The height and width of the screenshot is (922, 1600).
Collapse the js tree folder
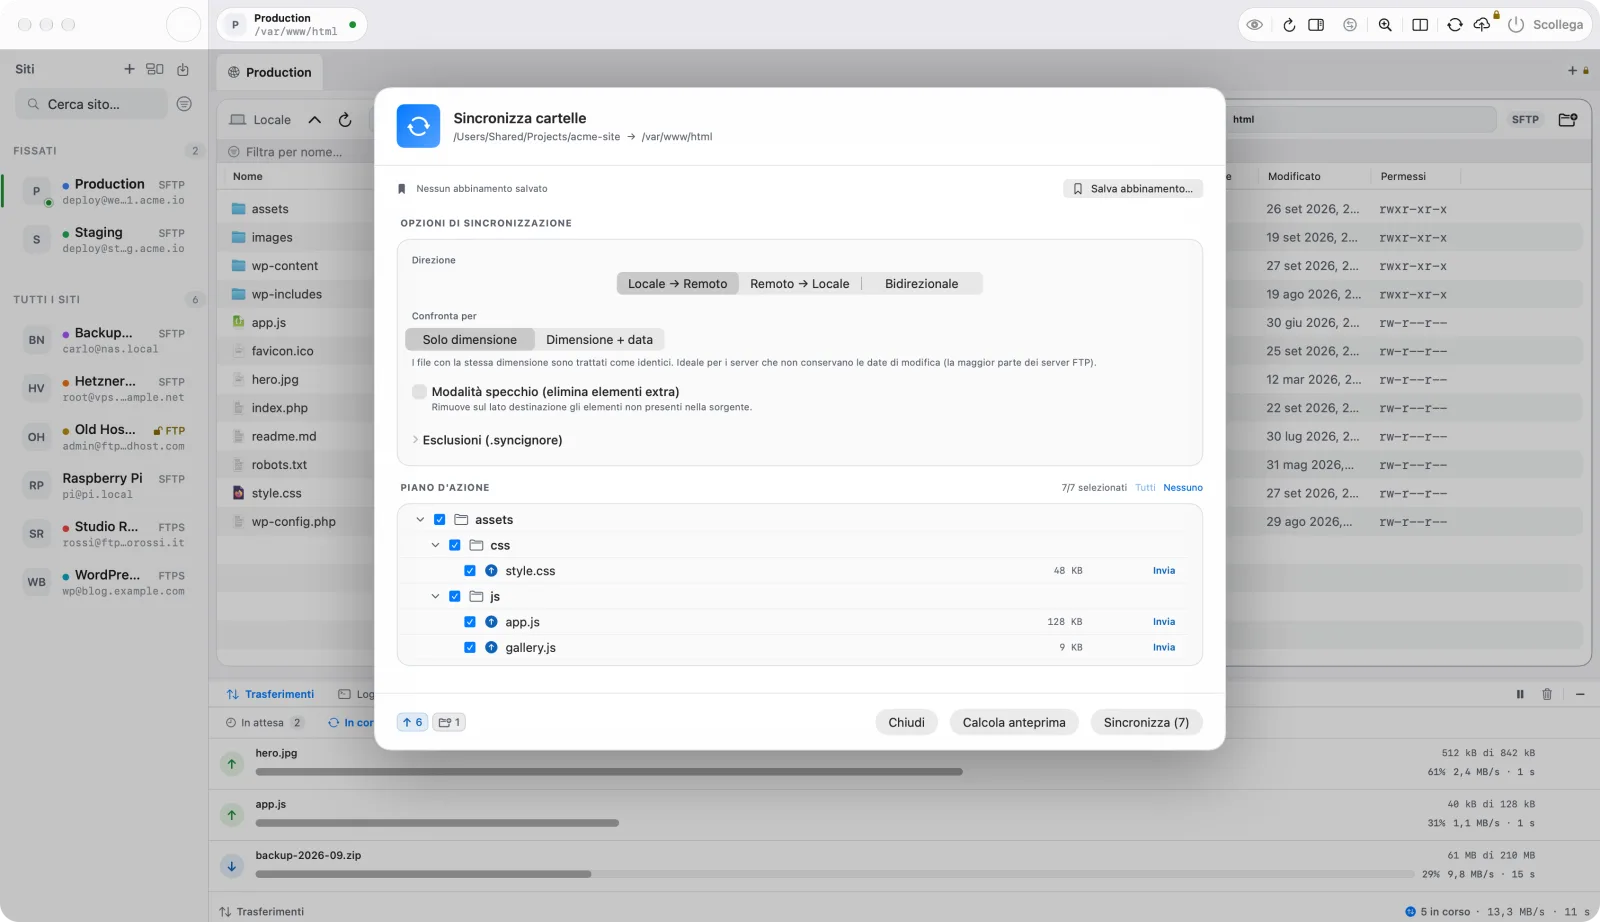(435, 596)
